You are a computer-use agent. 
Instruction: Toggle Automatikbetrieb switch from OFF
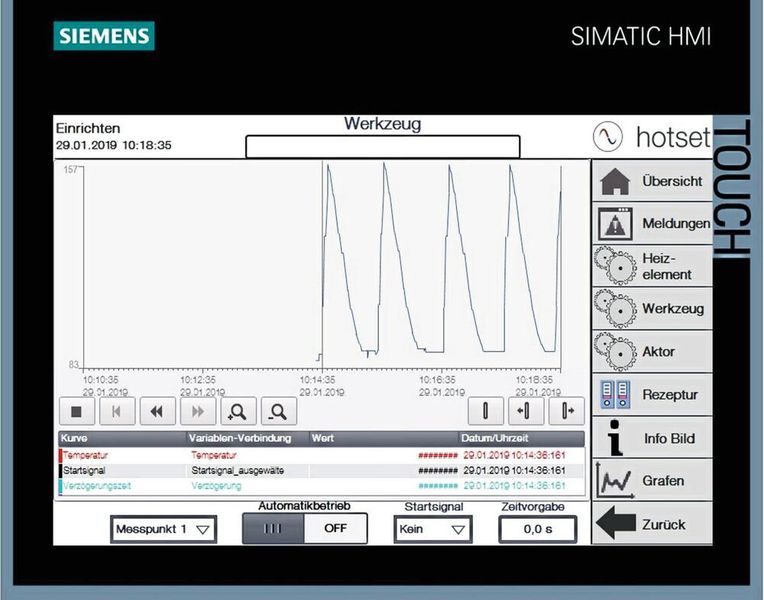tap(305, 528)
